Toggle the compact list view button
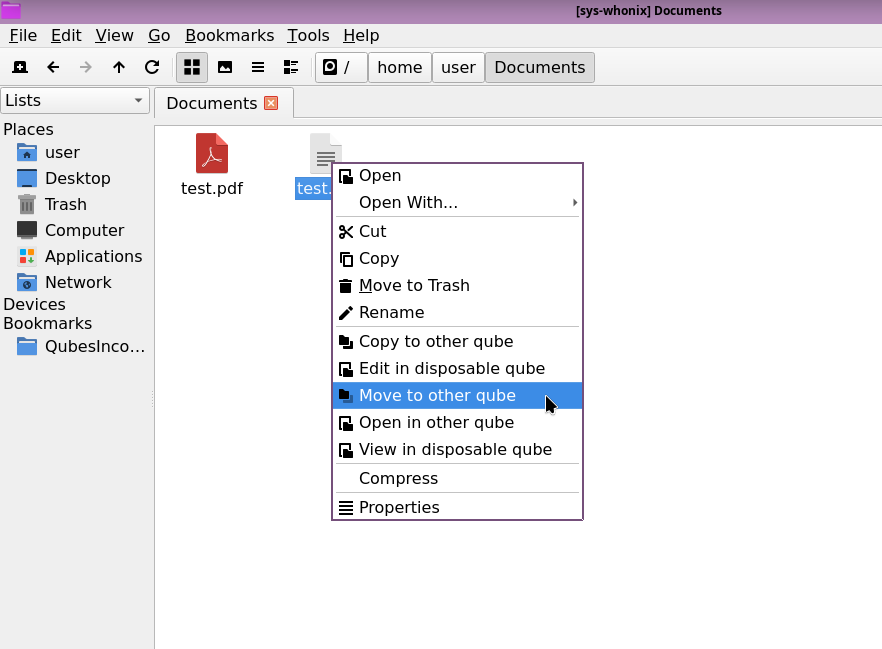Image resolution: width=882 pixels, height=649 pixels. pyautogui.click(x=258, y=67)
